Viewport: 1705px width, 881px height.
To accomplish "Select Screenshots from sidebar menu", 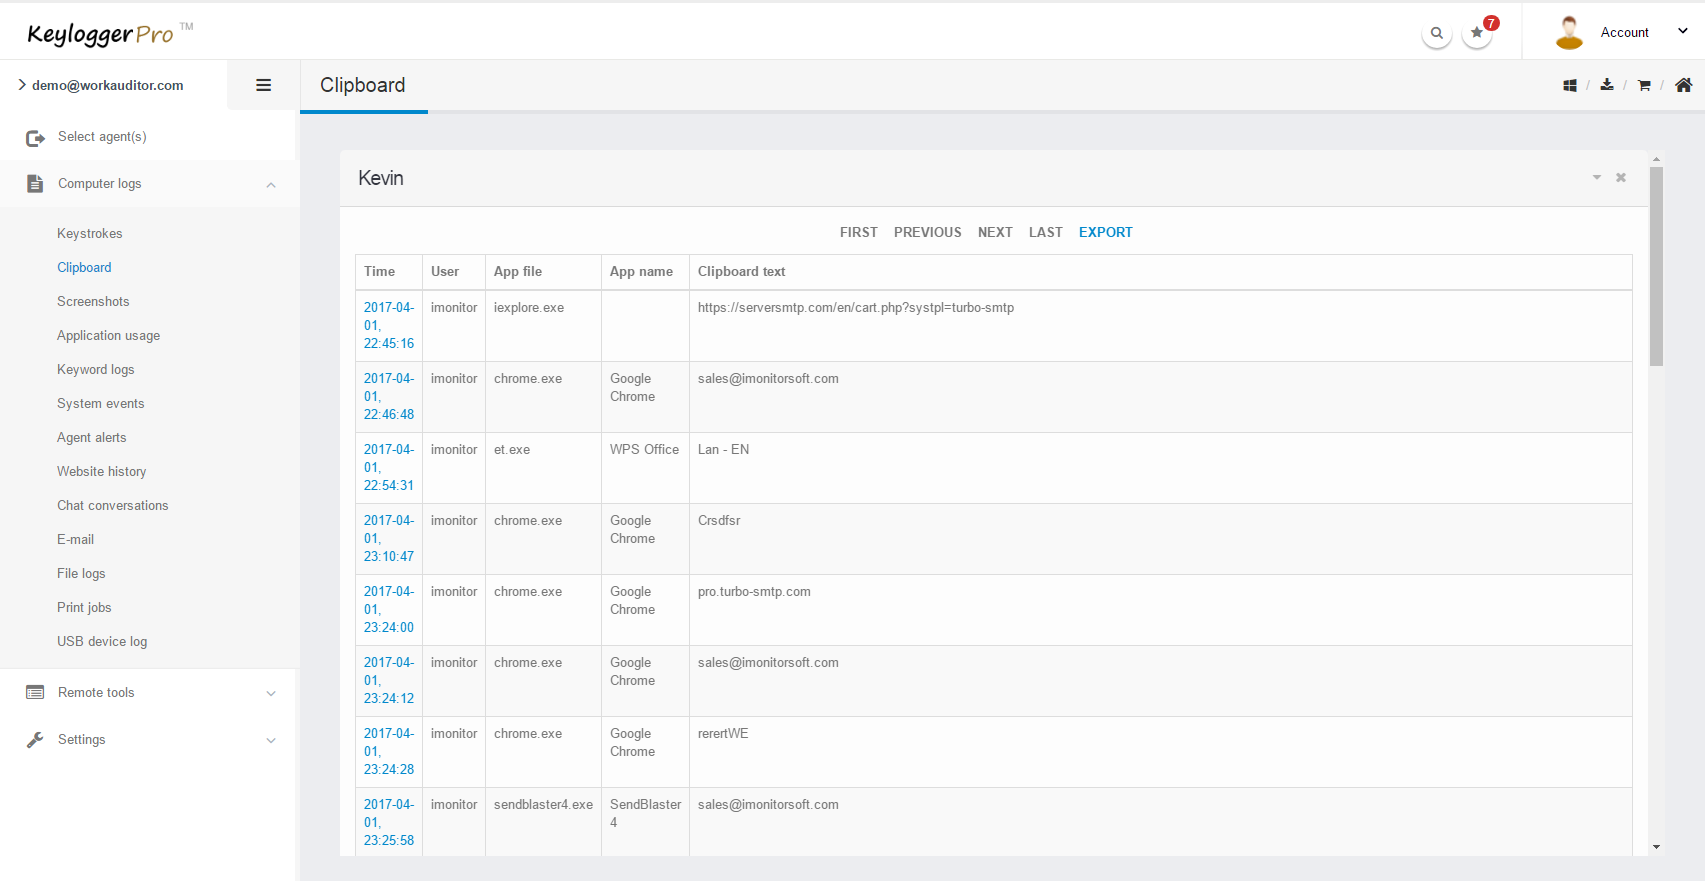I will 93,302.
